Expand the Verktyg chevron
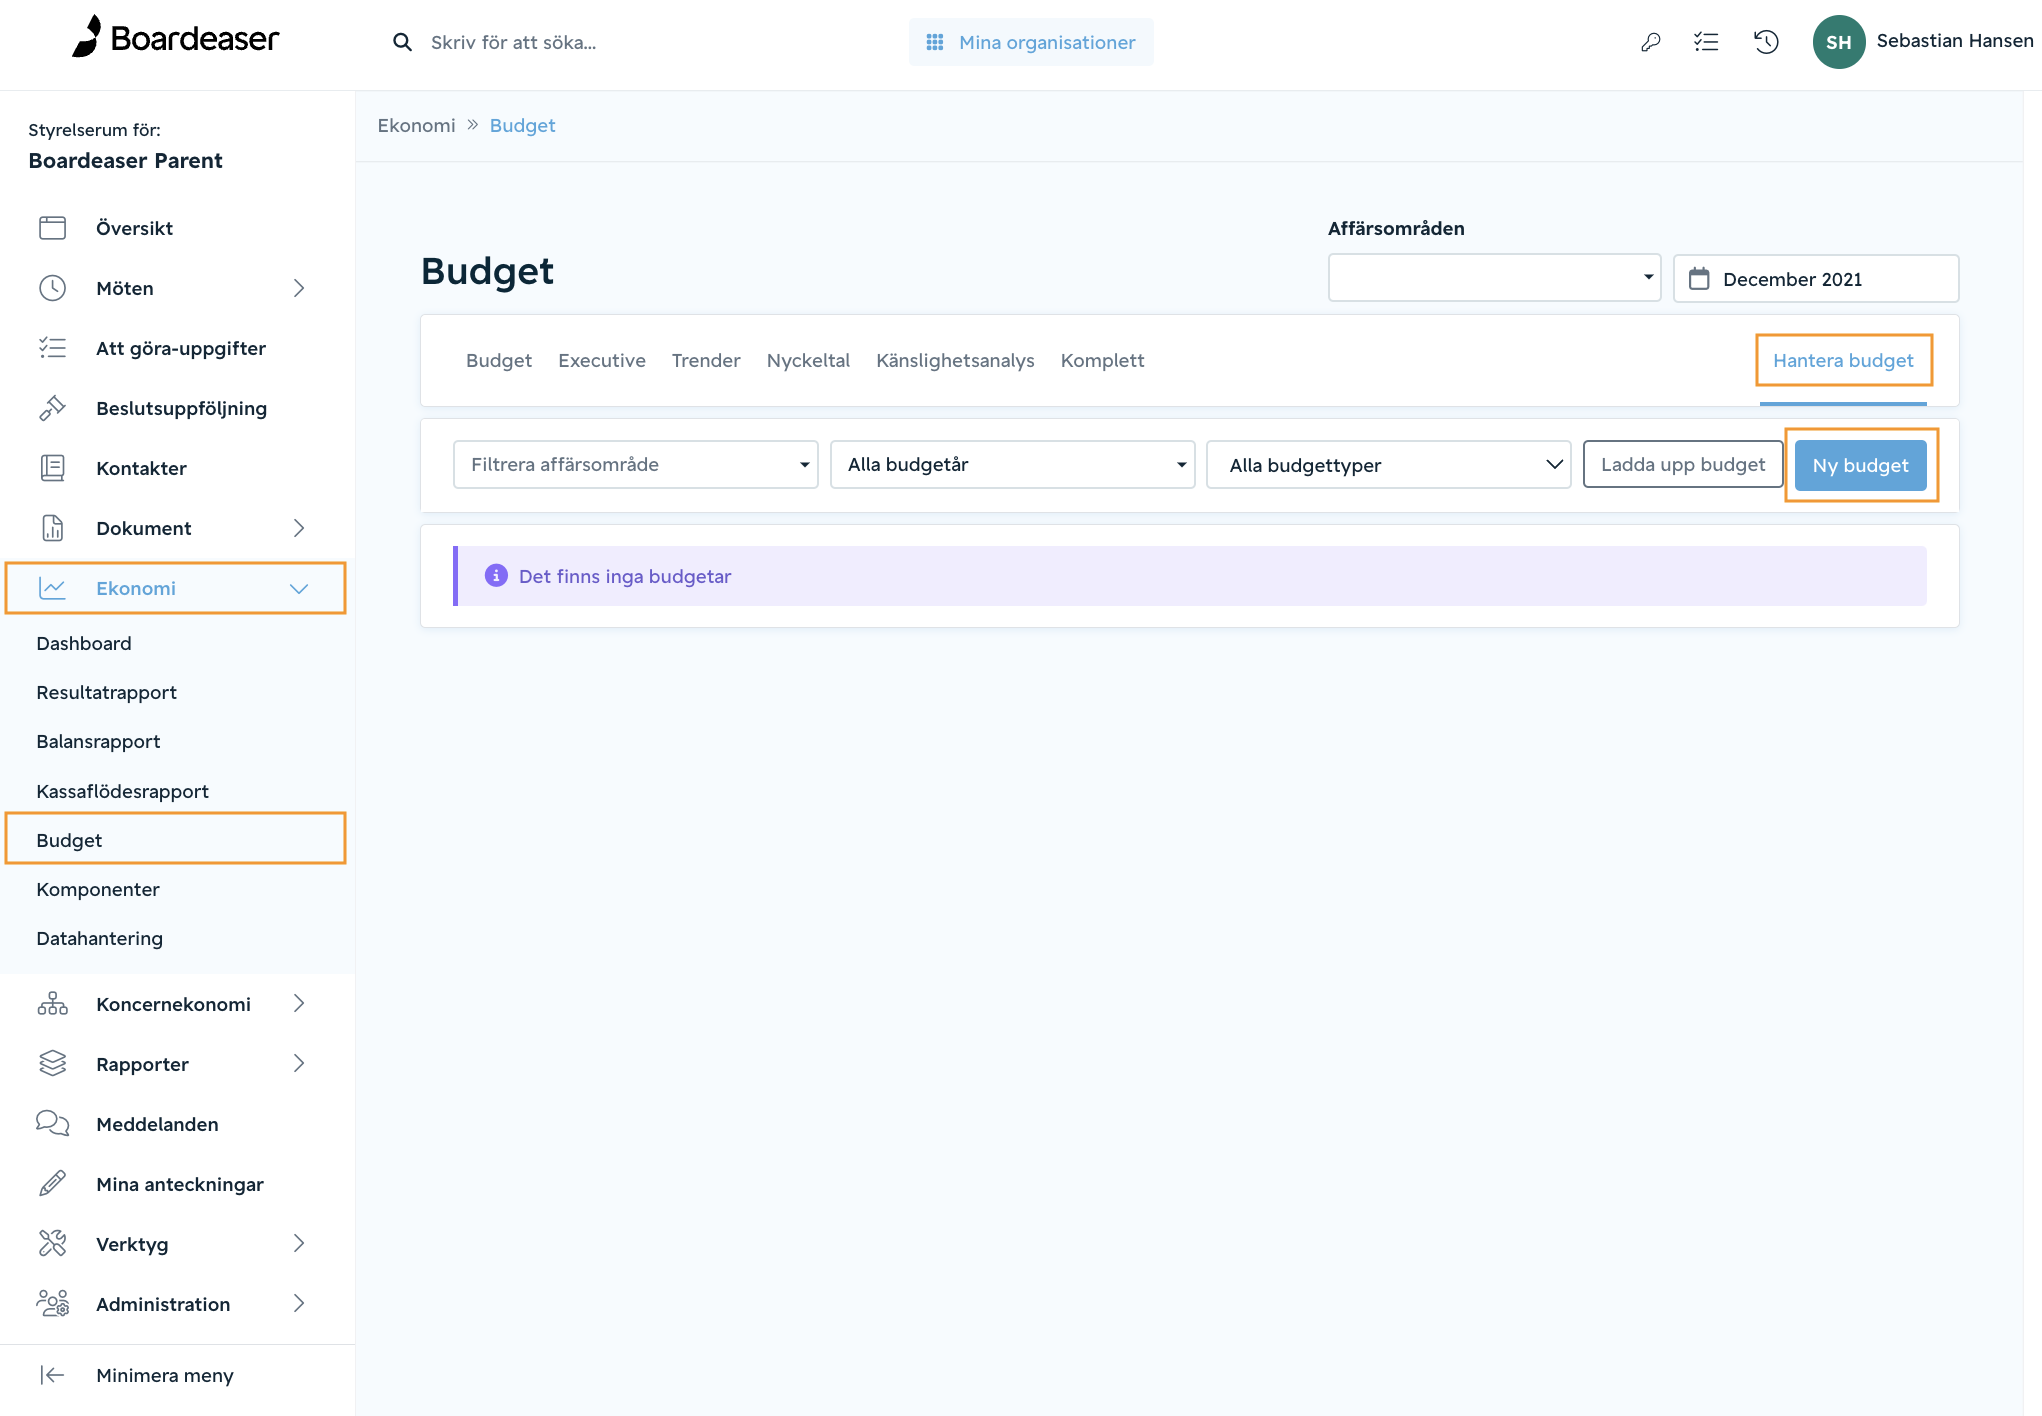 298,1244
